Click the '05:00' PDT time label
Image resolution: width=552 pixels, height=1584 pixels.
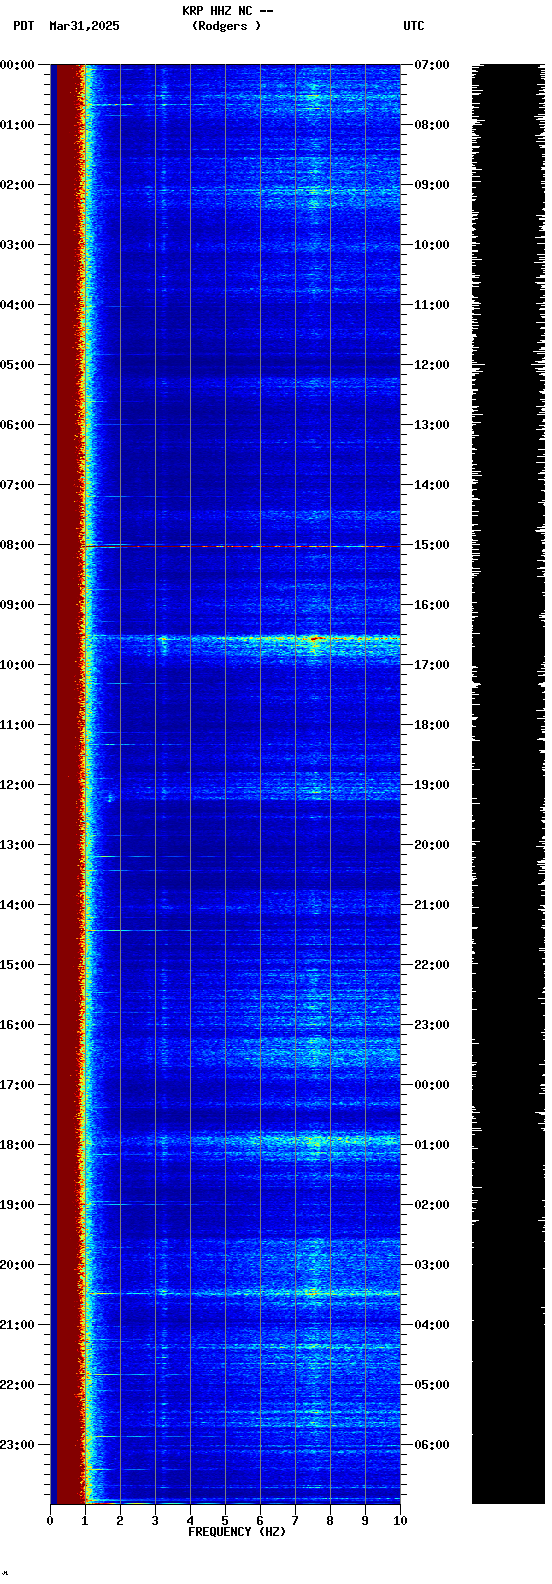click(x=18, y=365)
